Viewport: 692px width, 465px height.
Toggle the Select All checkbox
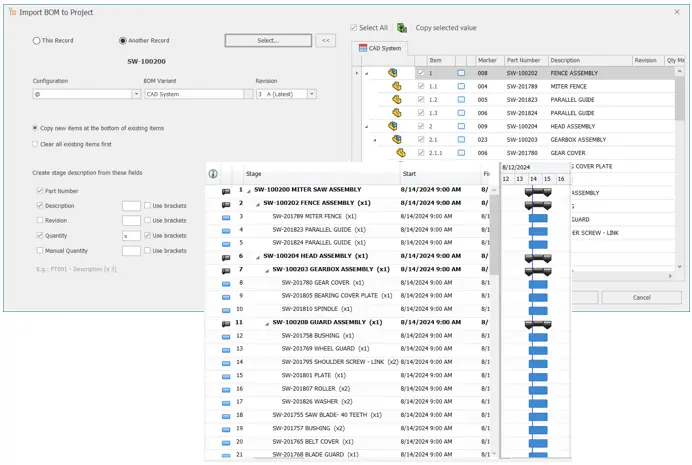(x=355, y=28)
